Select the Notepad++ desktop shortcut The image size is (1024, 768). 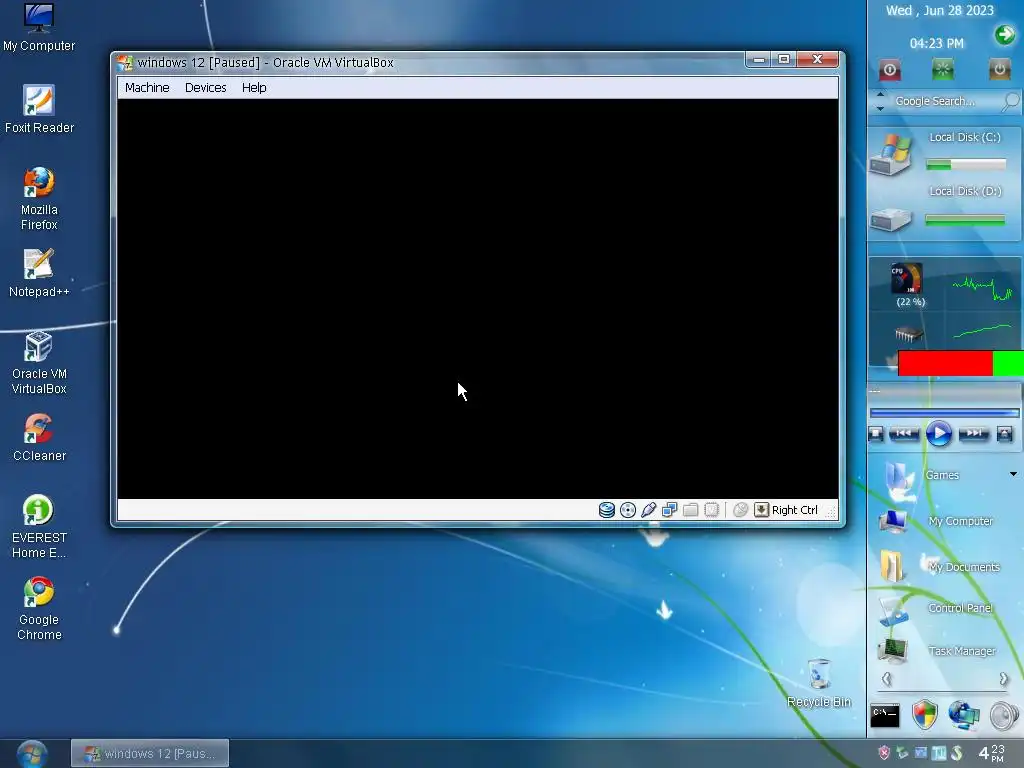pos(39,273)
